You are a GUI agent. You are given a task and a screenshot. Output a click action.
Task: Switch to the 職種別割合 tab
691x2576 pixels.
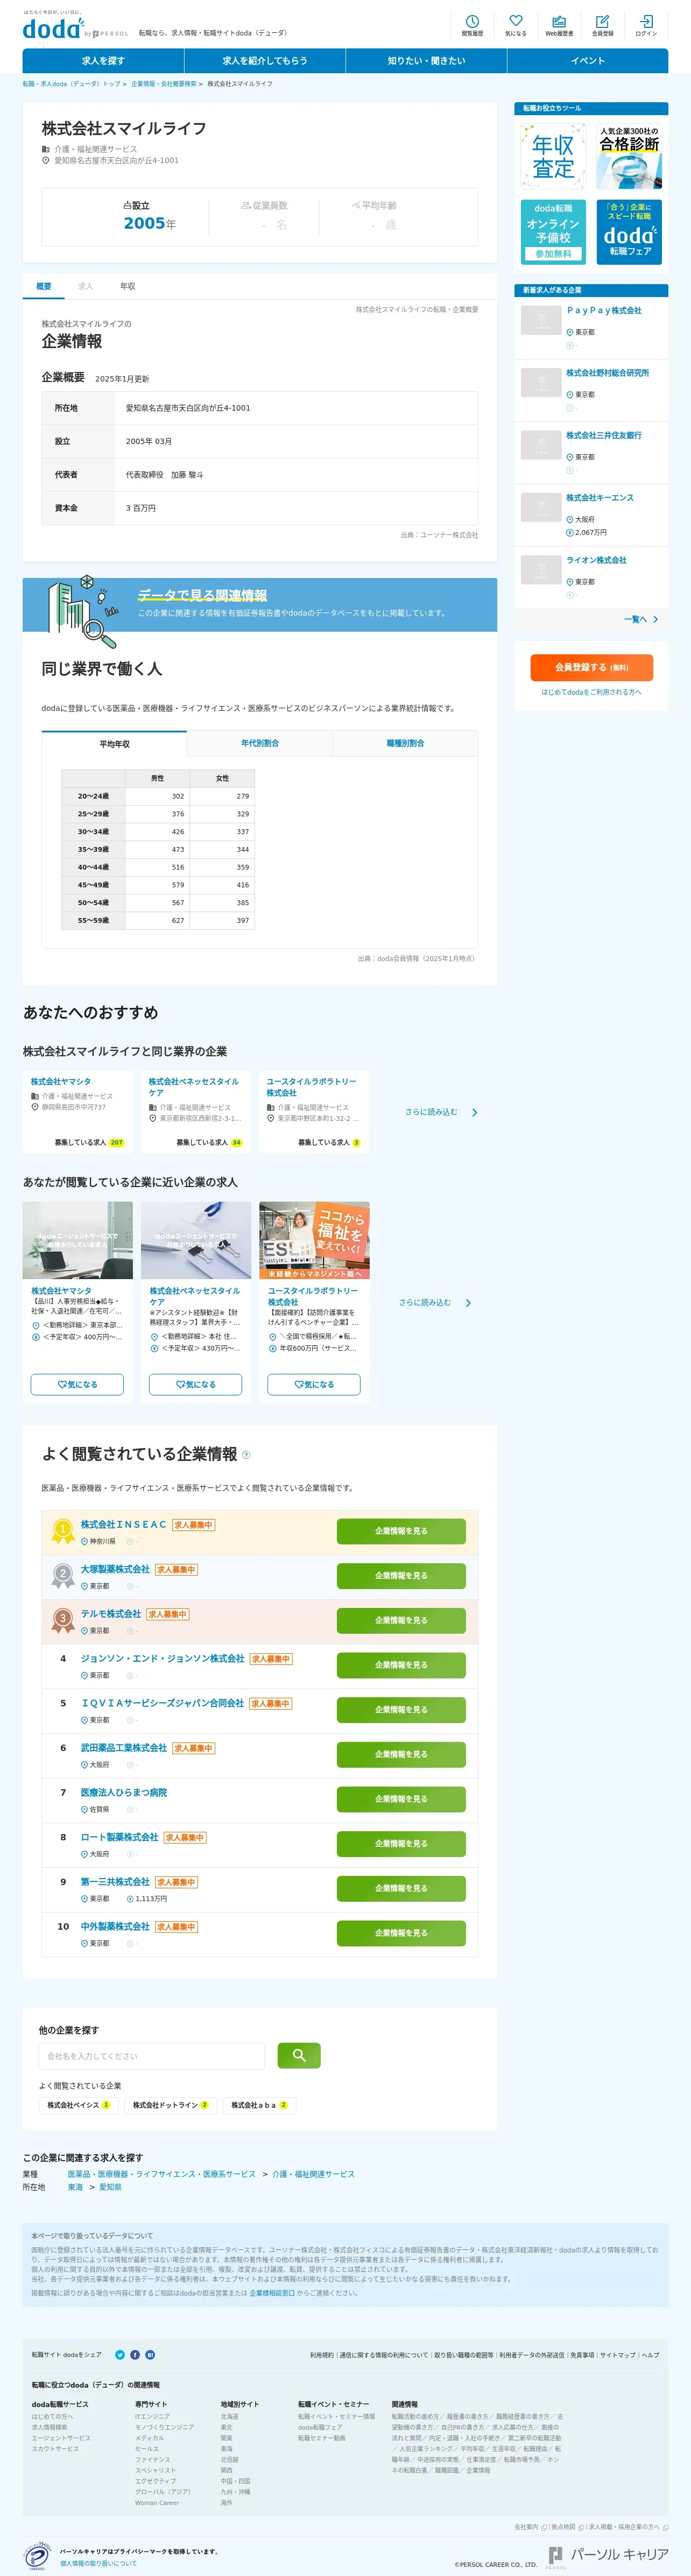[405, 744]
